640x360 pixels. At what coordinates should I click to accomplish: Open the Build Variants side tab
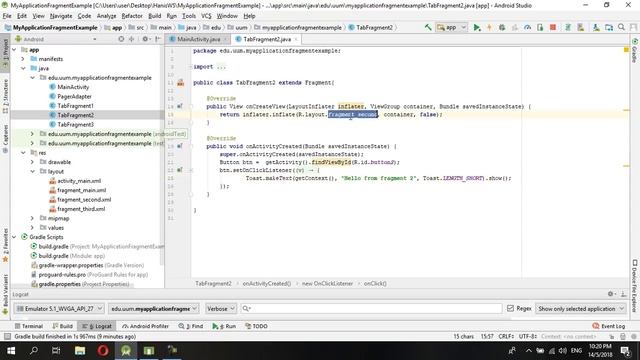[x=5, y=294]
